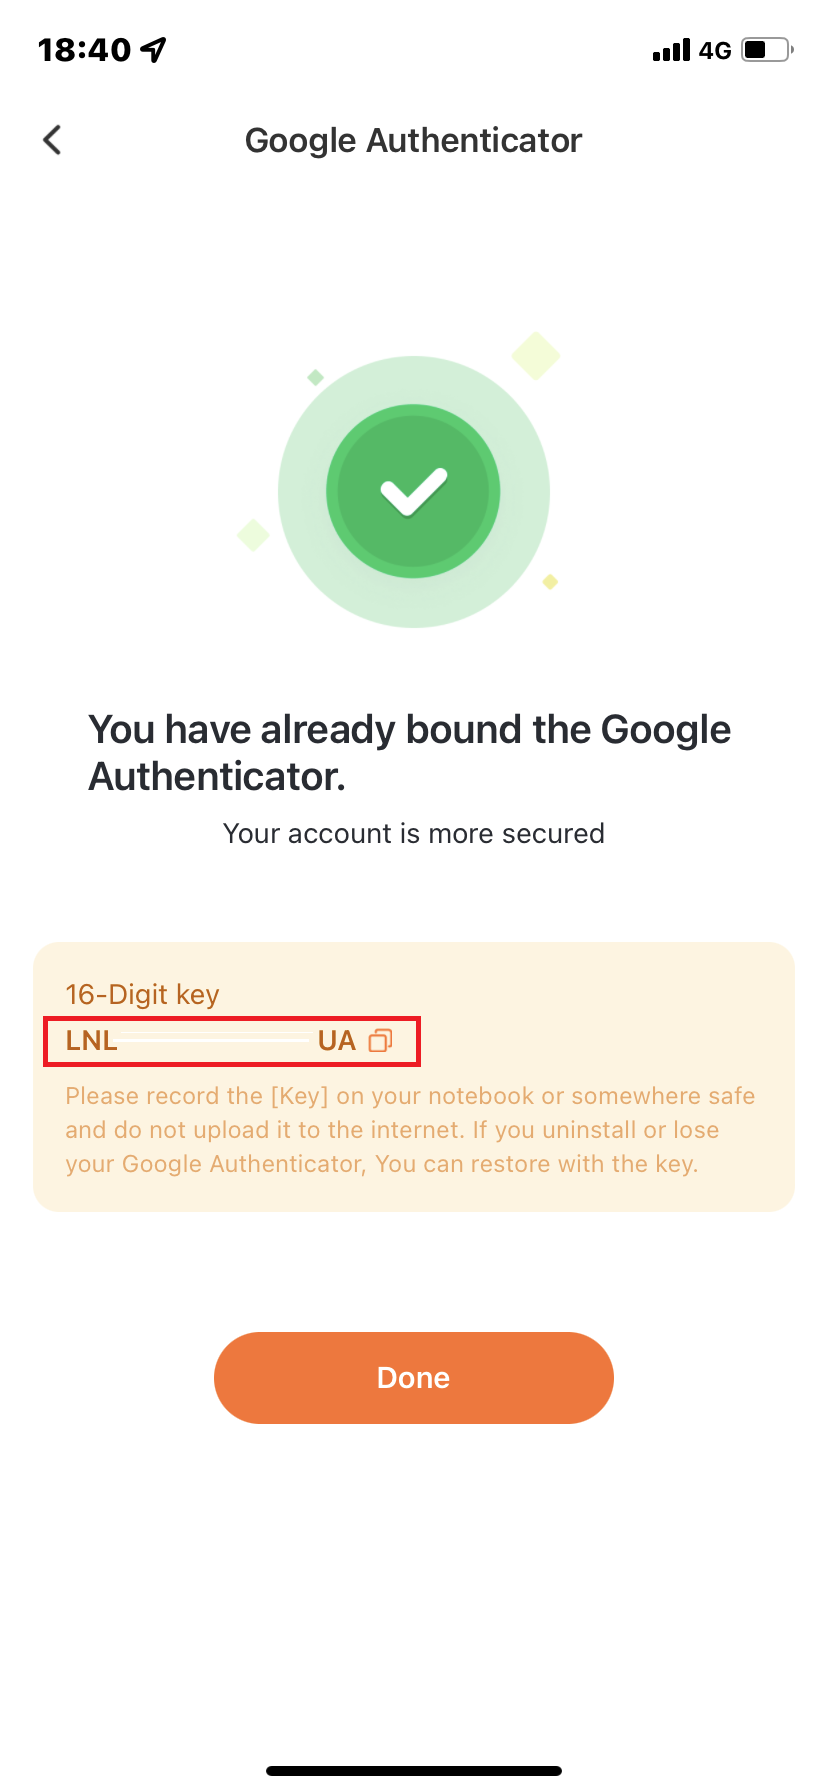Tap the small yellow diamond decoration
Image resolution: width=828 pixels, height=1792 pixels.
click(550, 581)
